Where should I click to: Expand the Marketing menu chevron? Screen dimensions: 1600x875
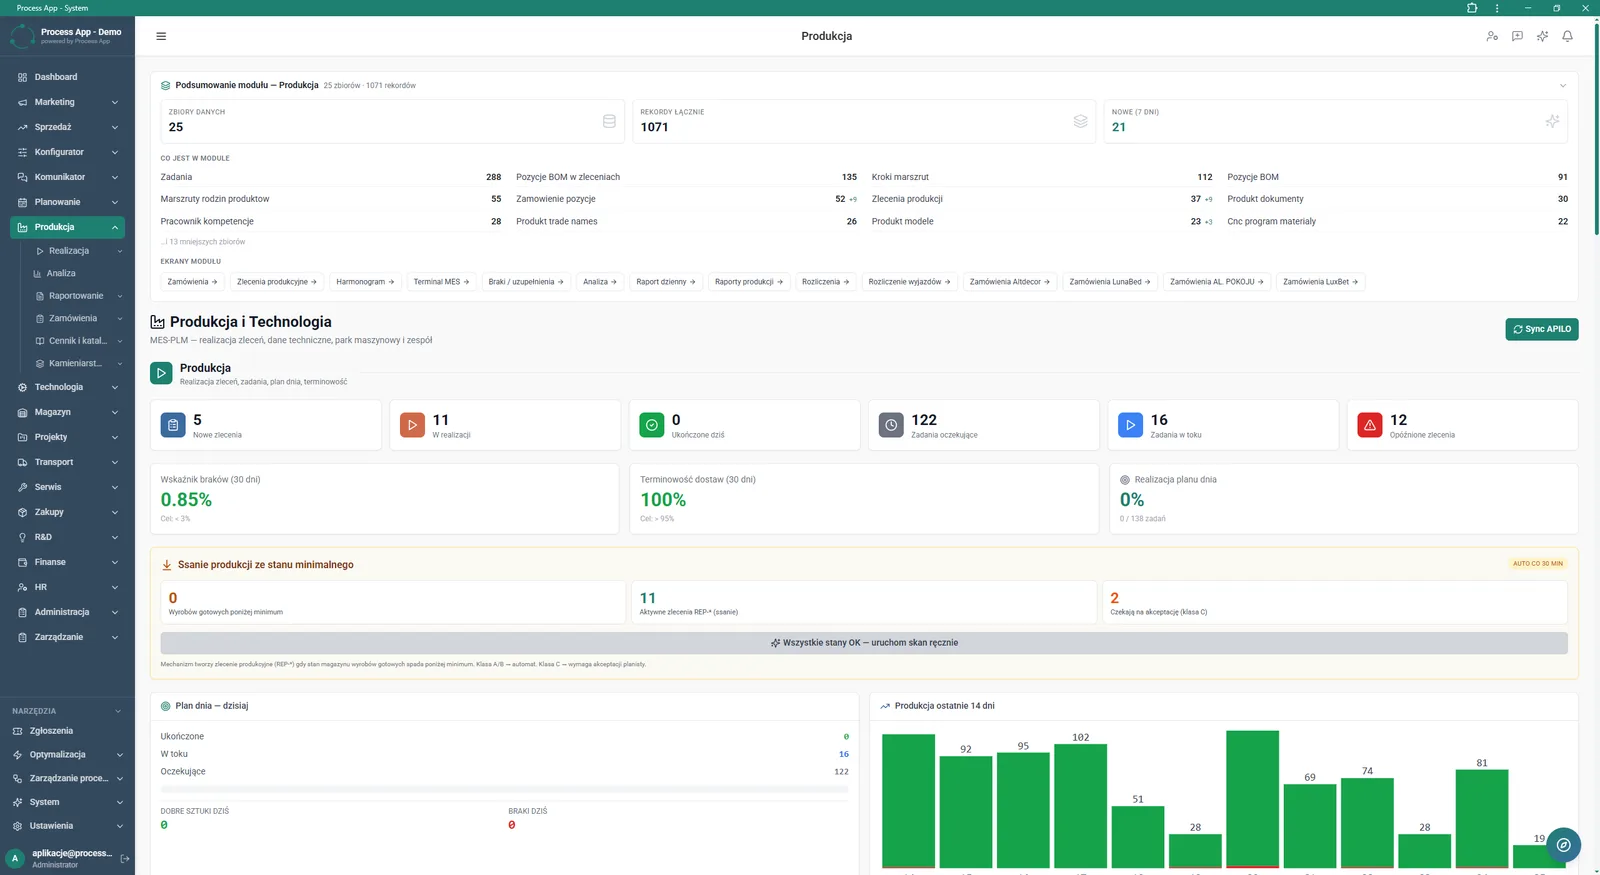point(115,102)
